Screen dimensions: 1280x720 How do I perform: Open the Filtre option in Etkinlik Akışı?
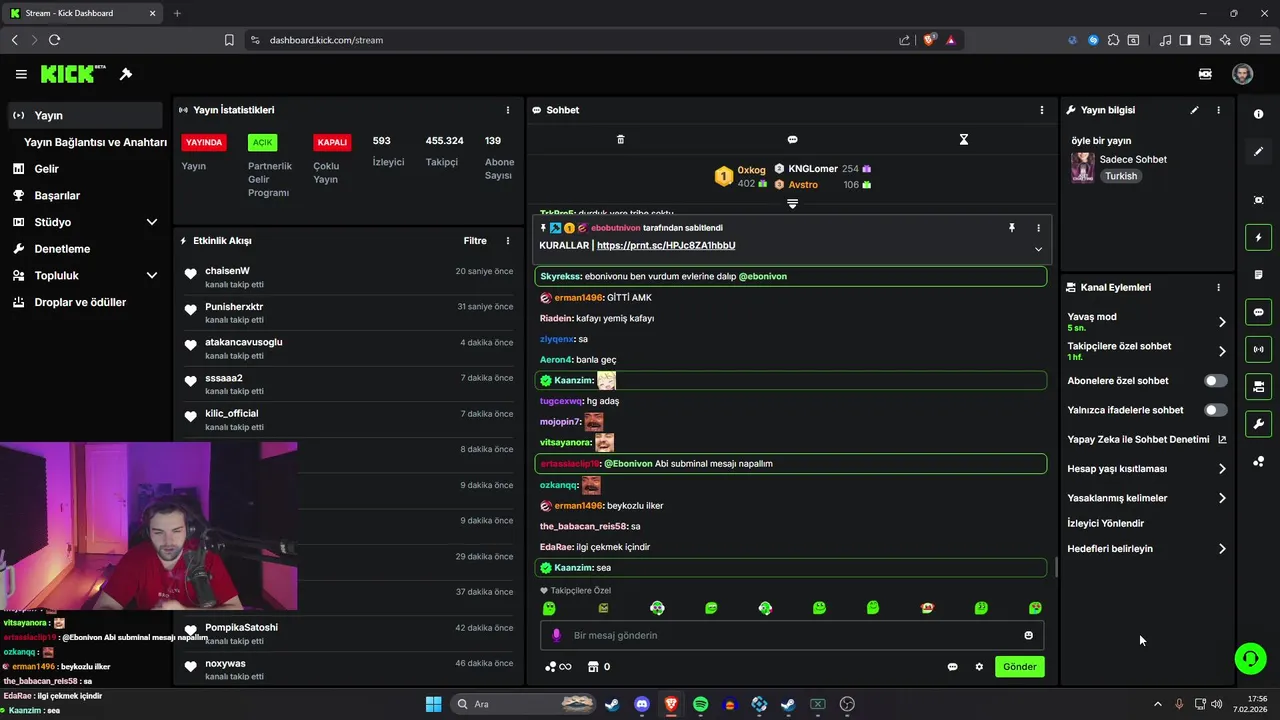[475, 241]
